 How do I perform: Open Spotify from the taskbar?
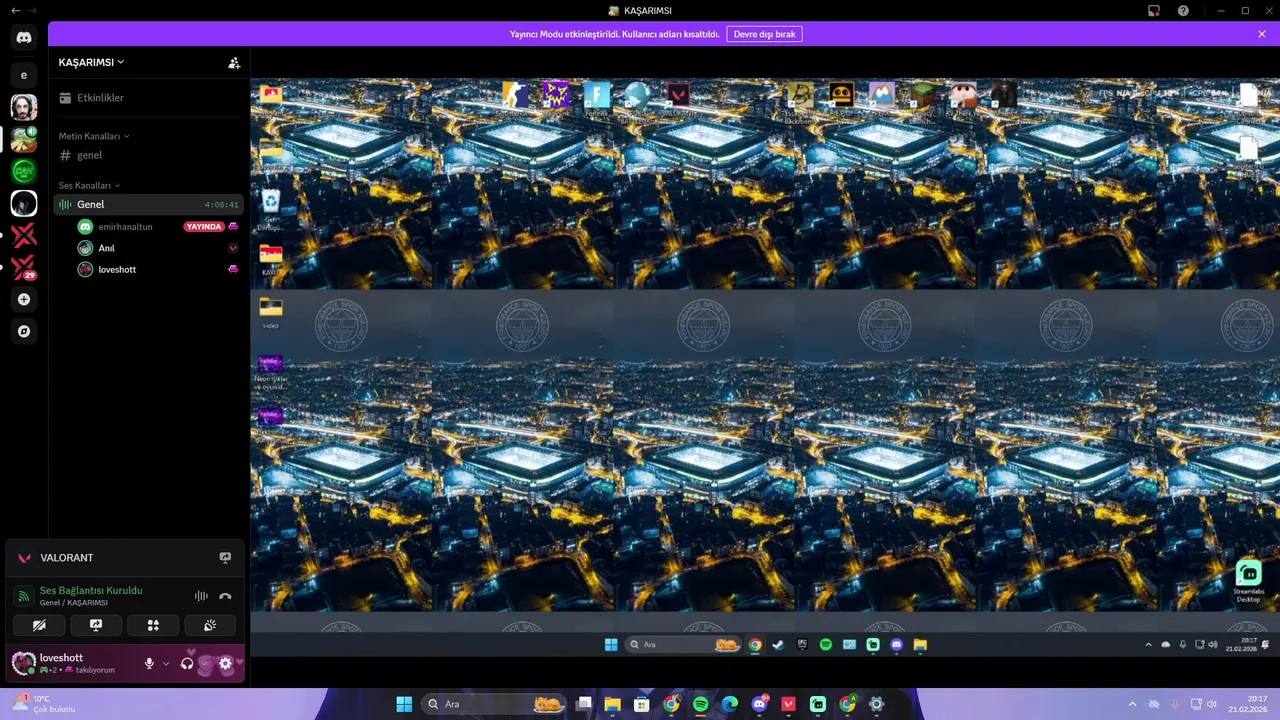point(700,704)
